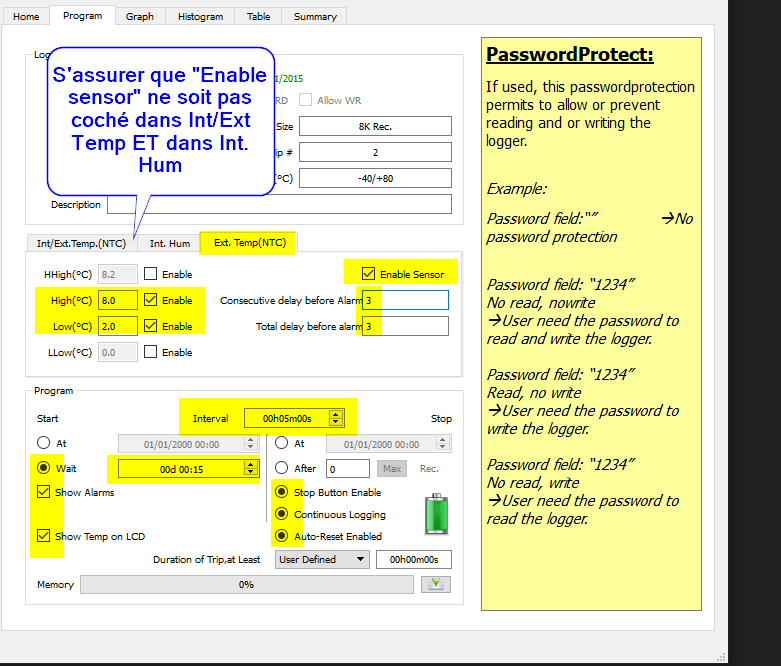Select the Start At radio button

[44, 443]
